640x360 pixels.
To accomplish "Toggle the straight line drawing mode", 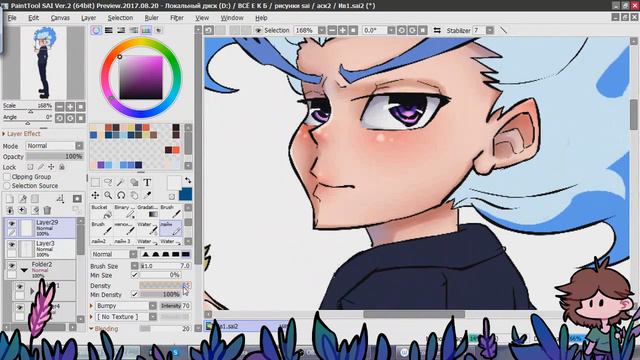I will 504,31.
